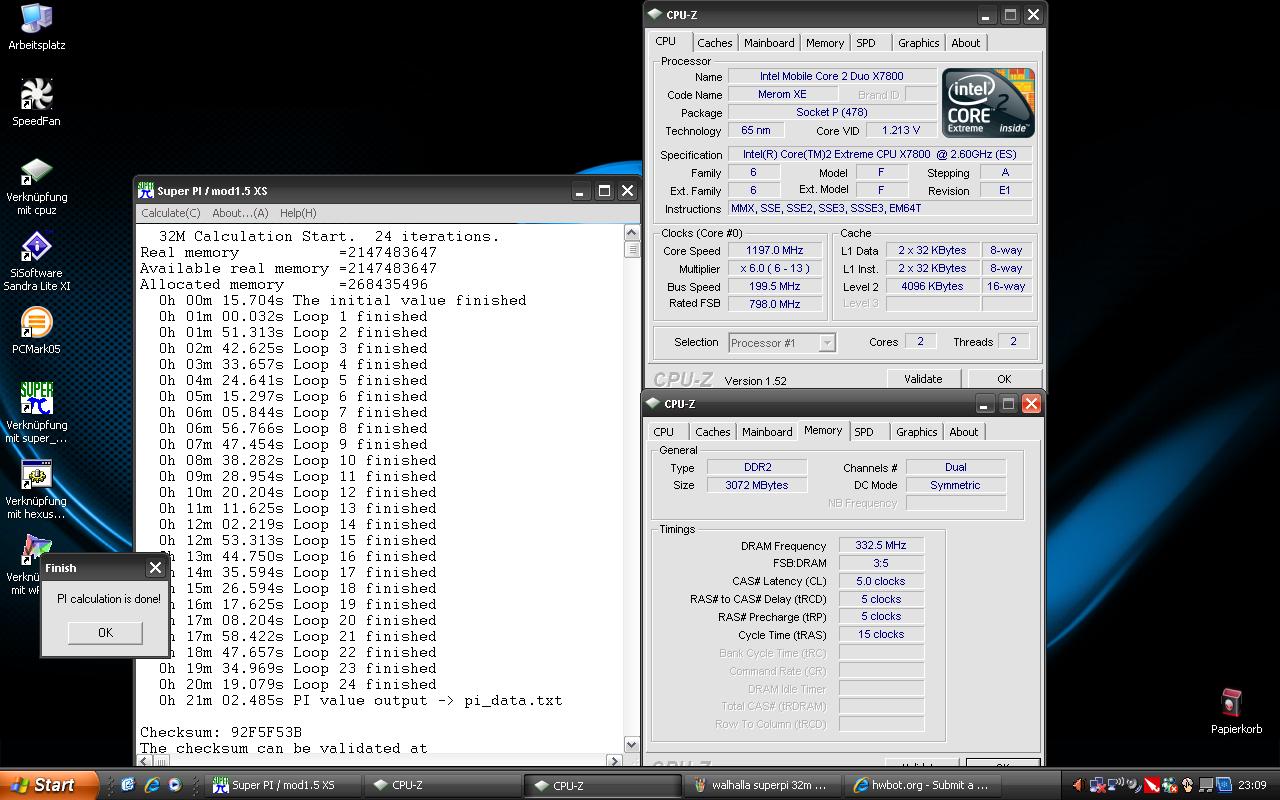The image size is (1280, 800).
Task: Click the Intel Core 2 Extreme logo
Action: click(x=988, y=103)
